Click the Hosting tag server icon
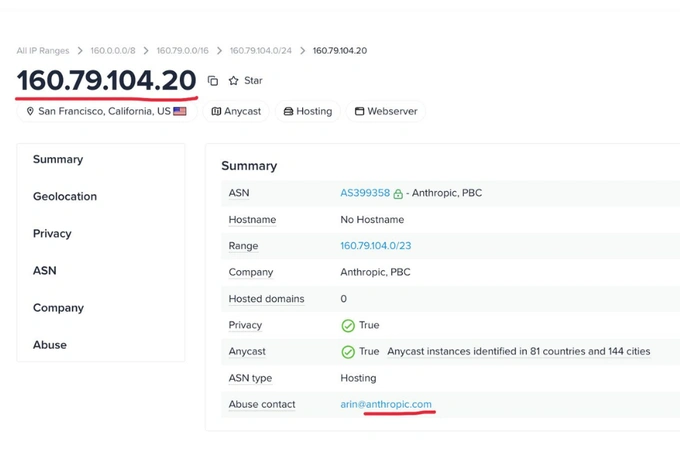Screen dimensions: 680x453 [288, 111]
